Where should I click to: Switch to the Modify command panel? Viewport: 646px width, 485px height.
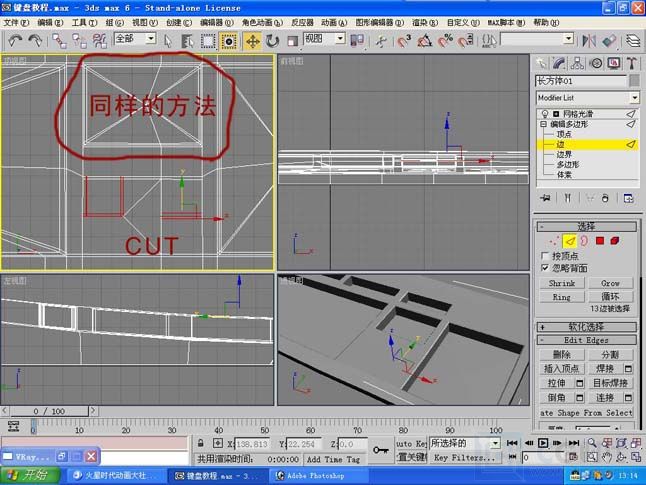click(559, 63)
